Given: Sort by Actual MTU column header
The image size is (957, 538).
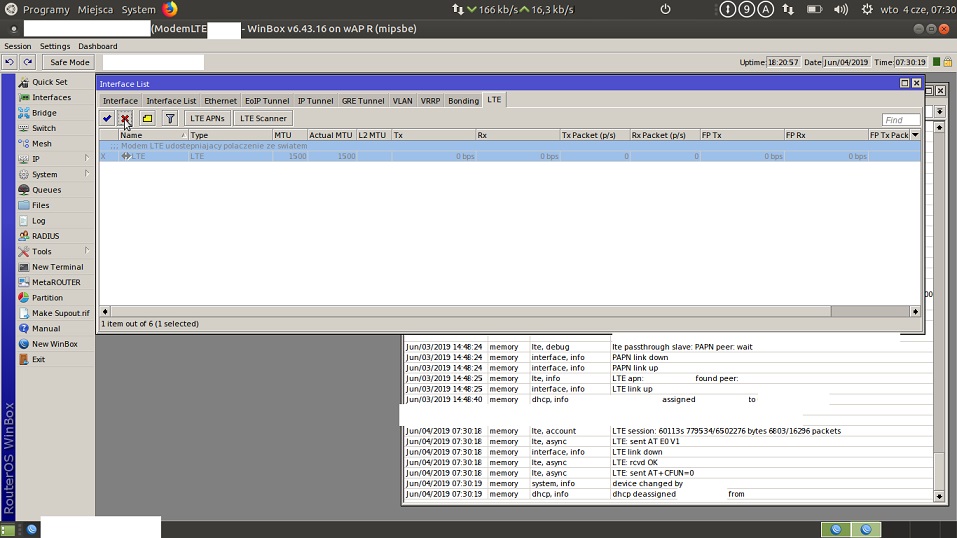Looking at the screenshot, I should click(331, 135).
